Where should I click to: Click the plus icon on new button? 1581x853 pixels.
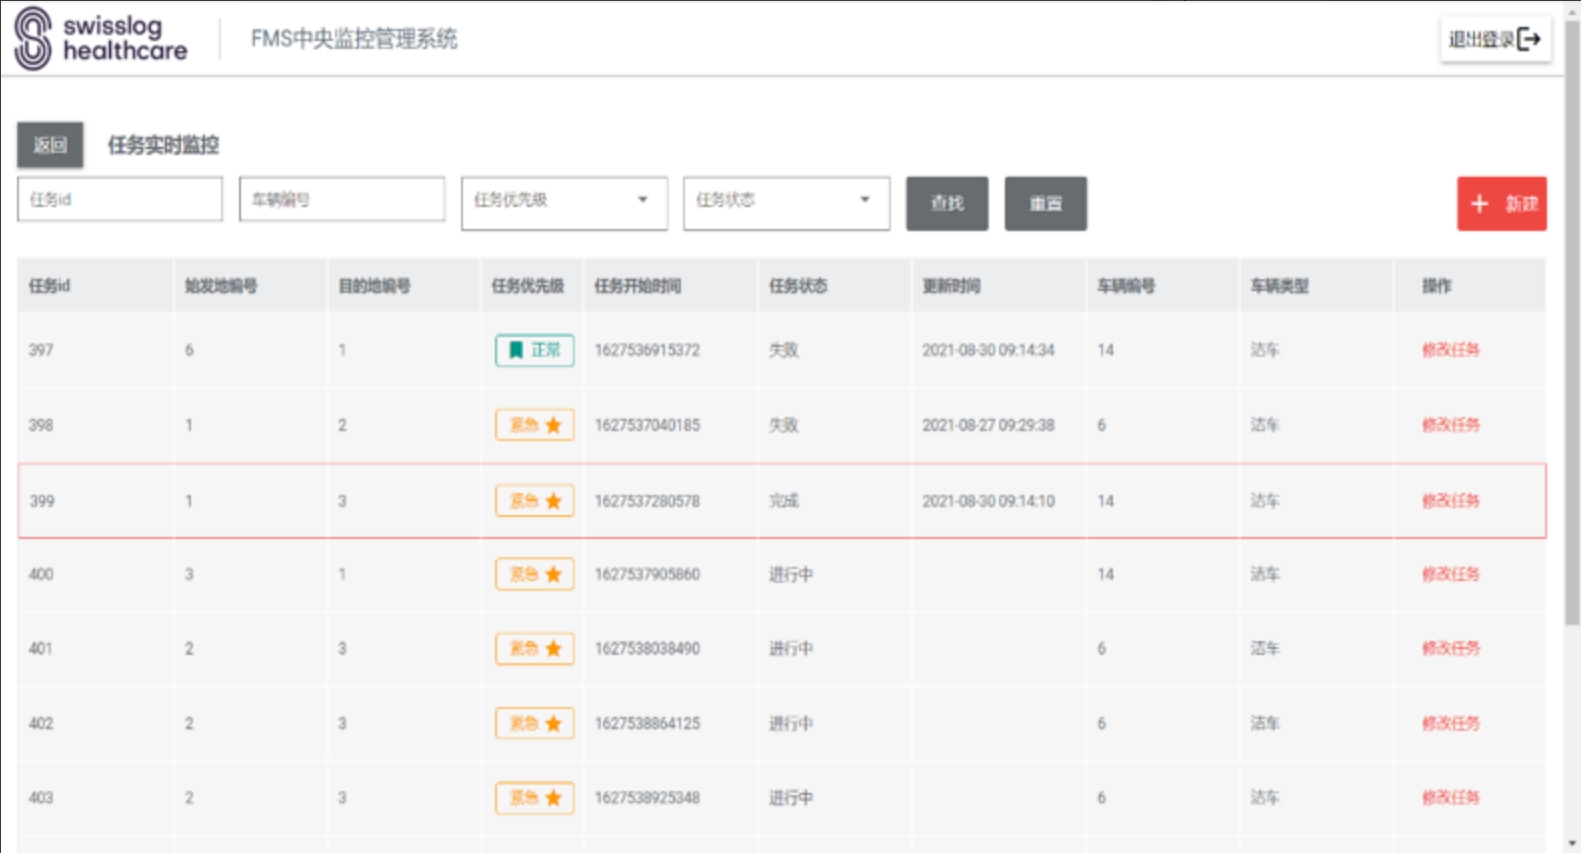coord(1479,204)
